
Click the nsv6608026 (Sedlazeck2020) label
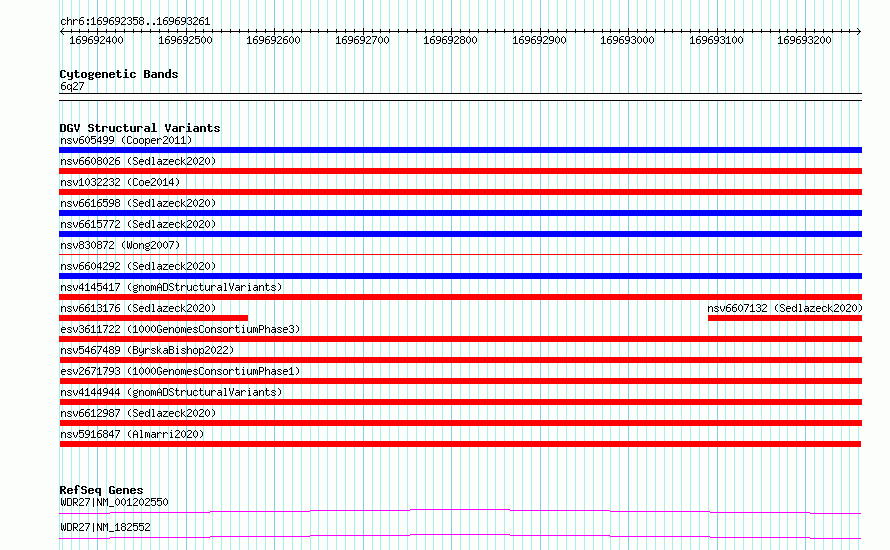tap(138, 161)
